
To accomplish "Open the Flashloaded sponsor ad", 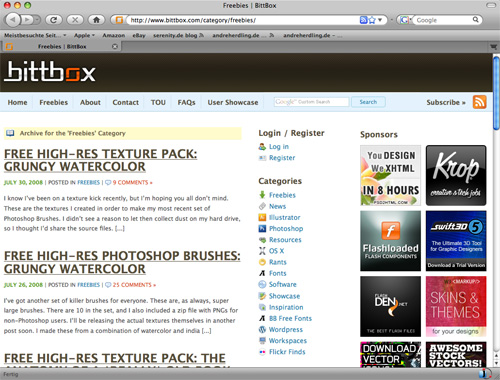I will (x=390, y=241).
